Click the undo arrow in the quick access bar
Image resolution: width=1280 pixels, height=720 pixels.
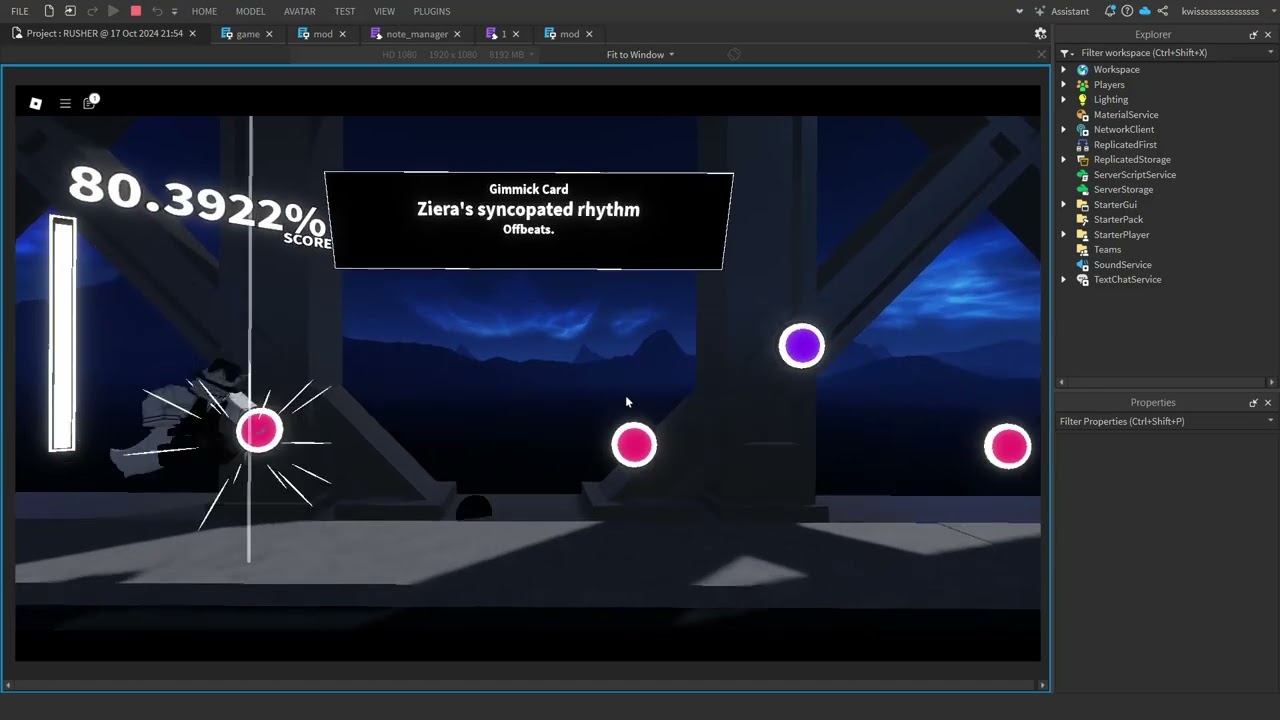(157, 11)
